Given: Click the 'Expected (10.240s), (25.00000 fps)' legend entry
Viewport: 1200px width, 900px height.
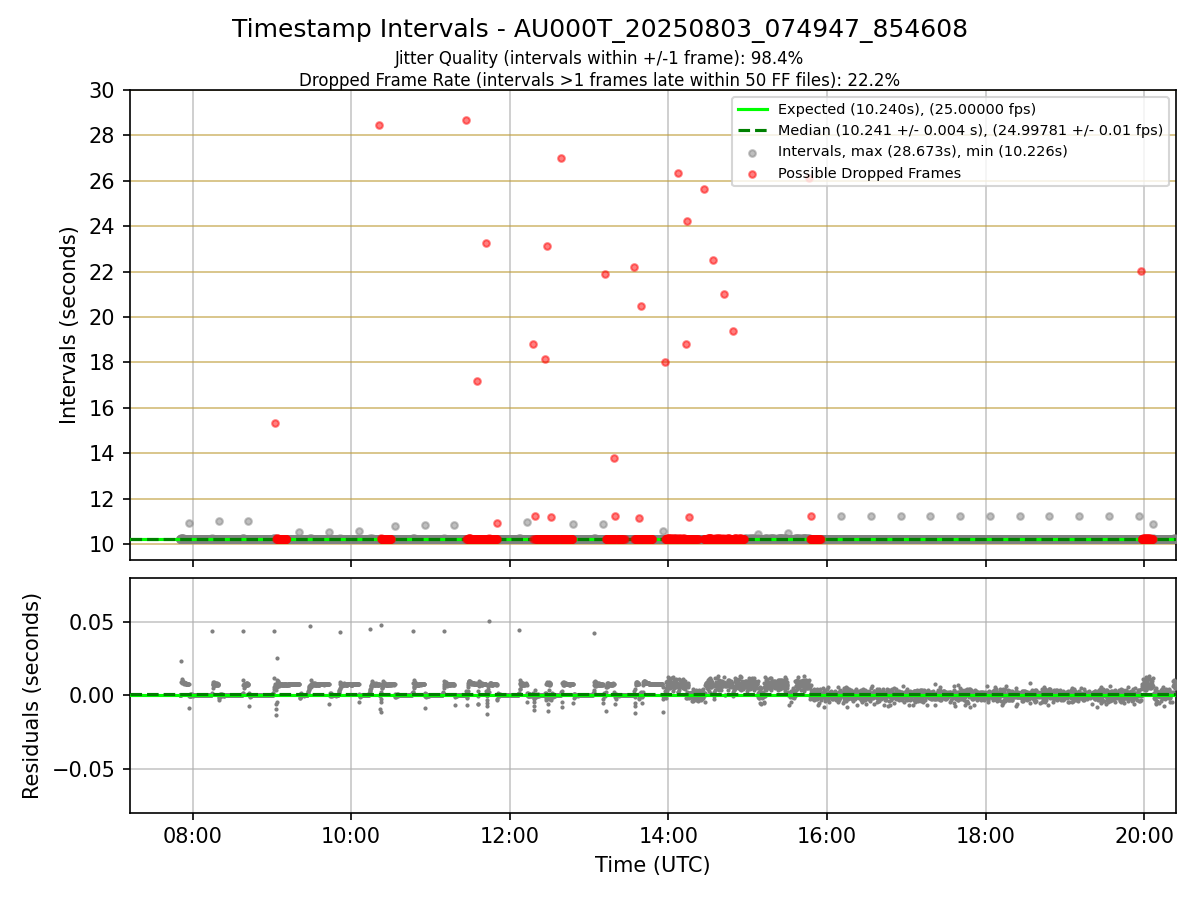Looking at the screenshot, I should click(x=907, y=109).
